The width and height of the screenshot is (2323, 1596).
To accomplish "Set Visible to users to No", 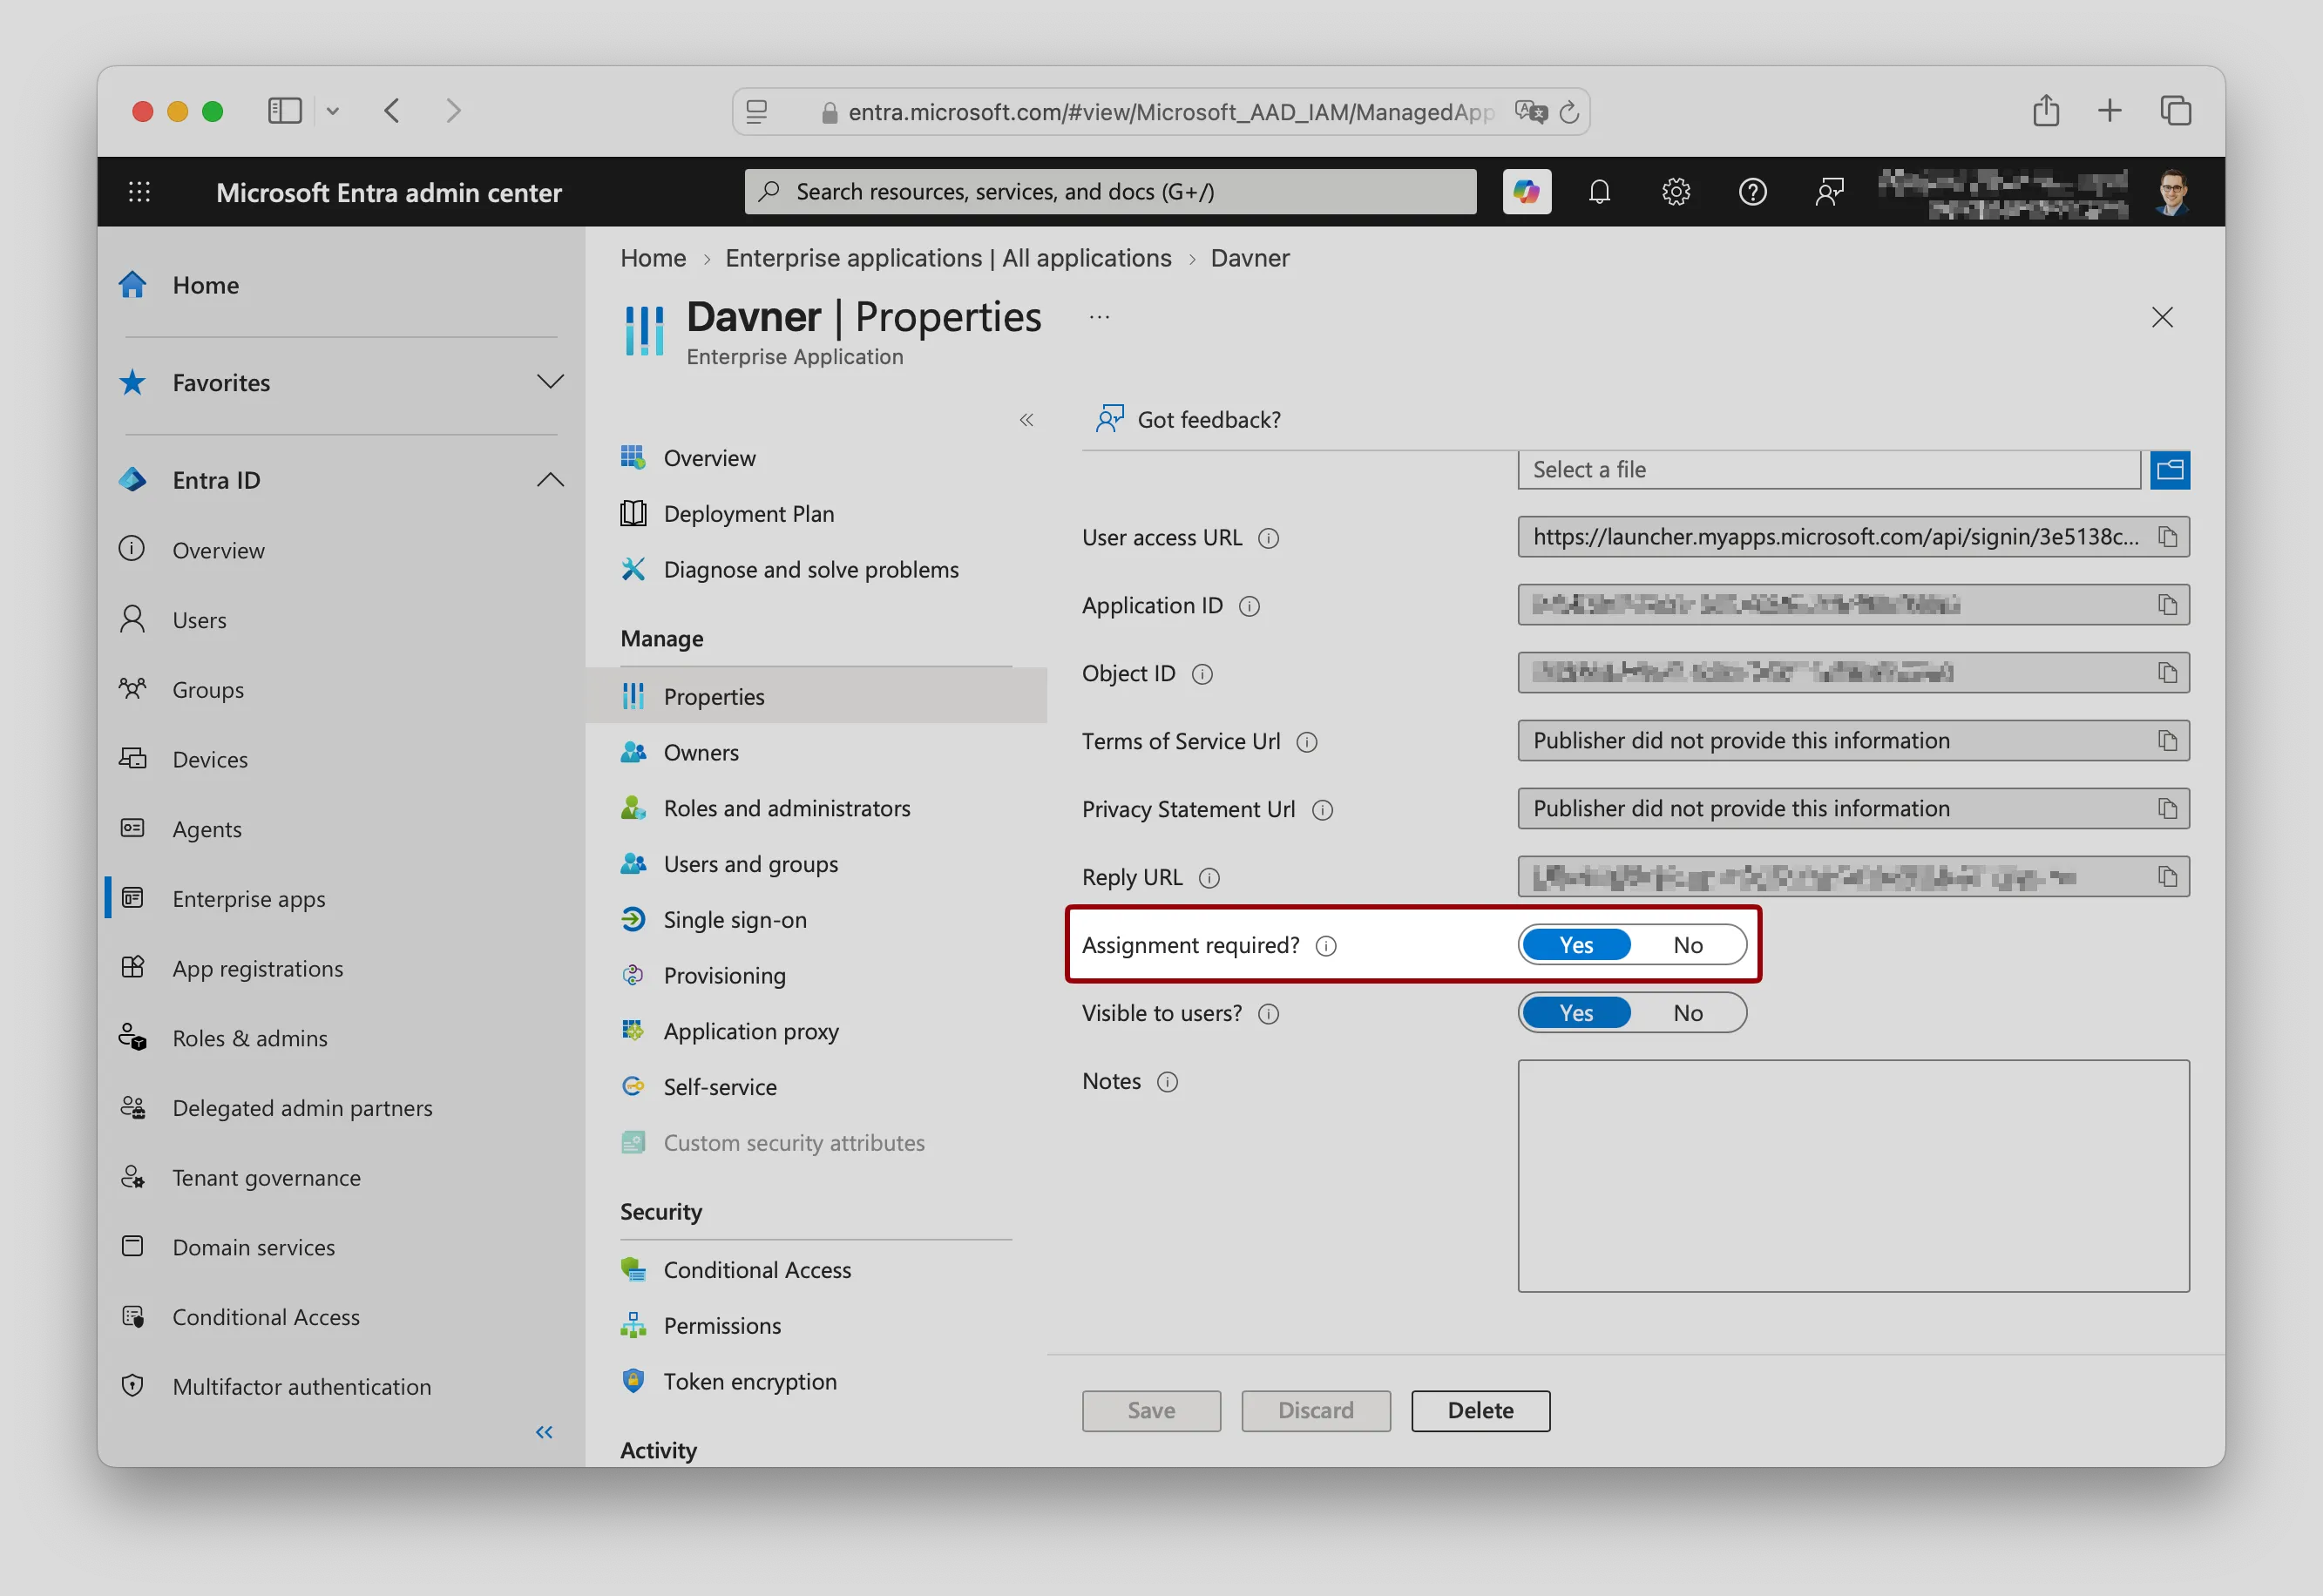I will (1687, 1013).
